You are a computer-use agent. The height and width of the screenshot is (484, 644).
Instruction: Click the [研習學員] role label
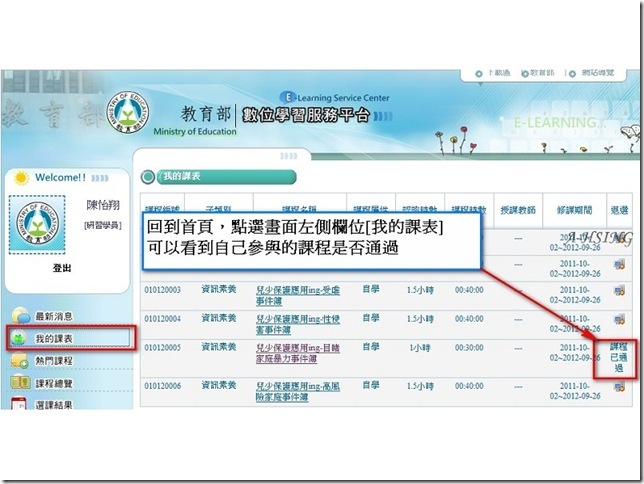tap(103, 226)
